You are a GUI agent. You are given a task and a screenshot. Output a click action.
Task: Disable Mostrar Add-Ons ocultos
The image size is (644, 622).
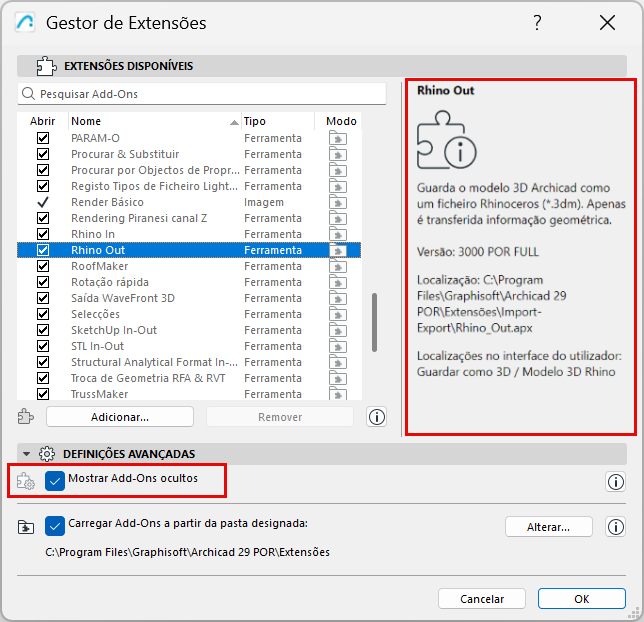[55, 481]
